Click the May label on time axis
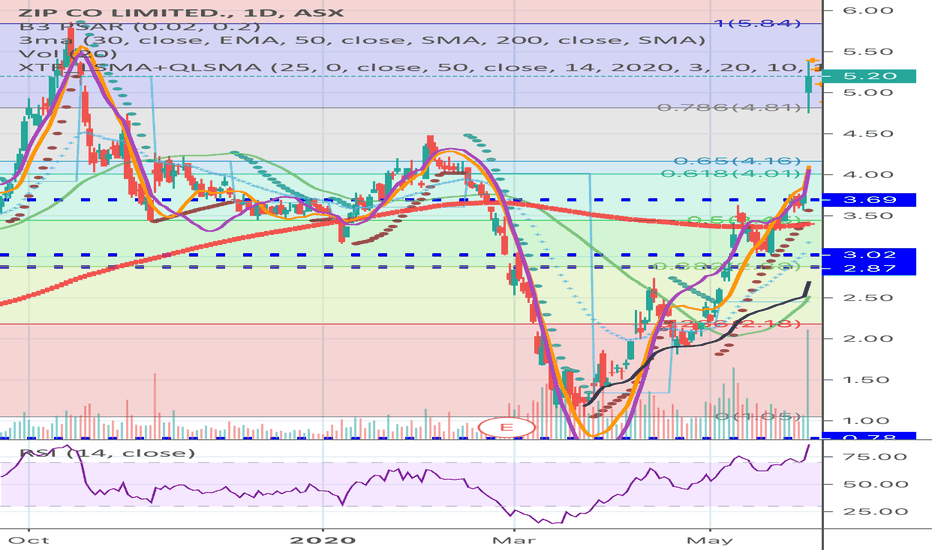This screenshot has width=932, height=550. pos(711,540)
